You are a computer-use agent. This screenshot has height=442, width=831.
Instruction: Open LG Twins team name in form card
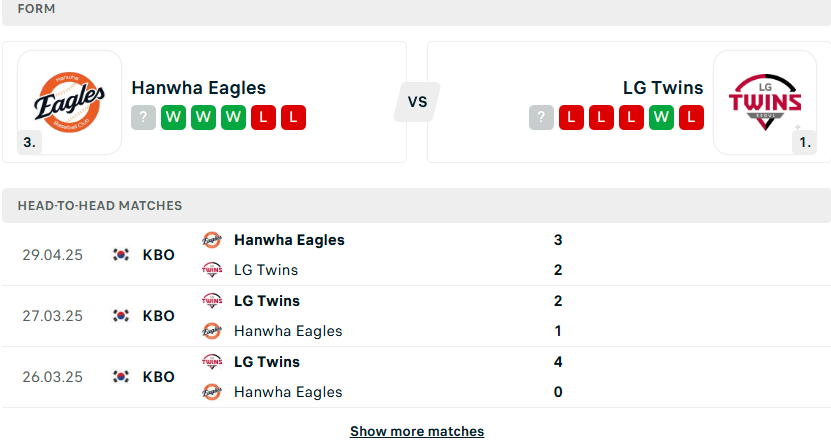click(x=663, y=88)
